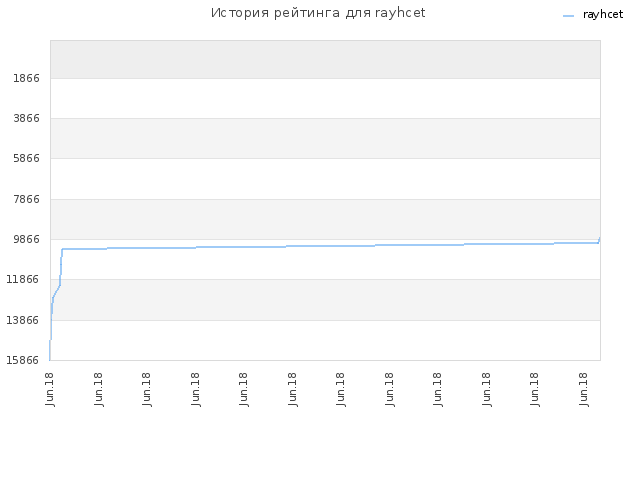Click the 1866 y-axis label
Viewport: 640px width, 480px height.
(27, 78)
